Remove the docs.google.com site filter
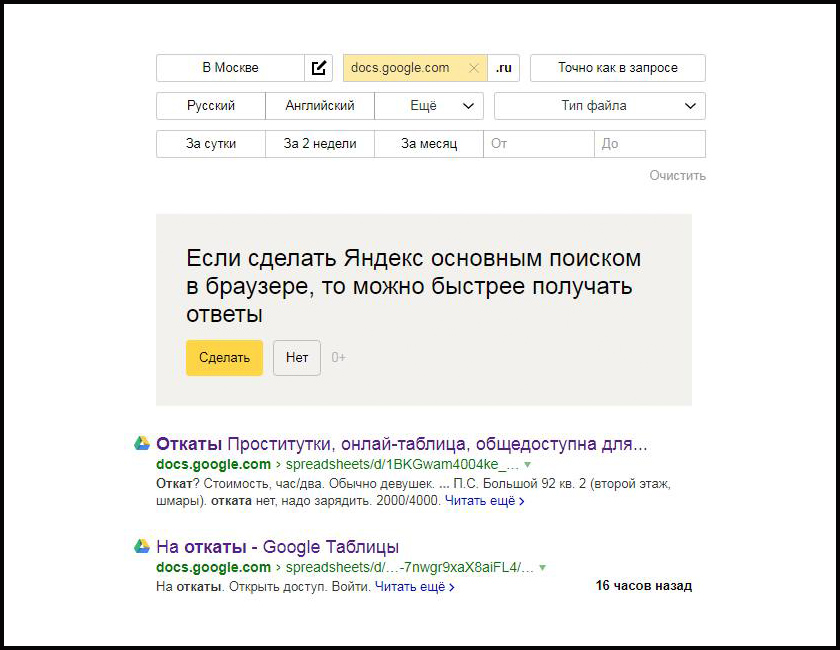The width and height of the screenshot is (840, 650). click(474, 68)
